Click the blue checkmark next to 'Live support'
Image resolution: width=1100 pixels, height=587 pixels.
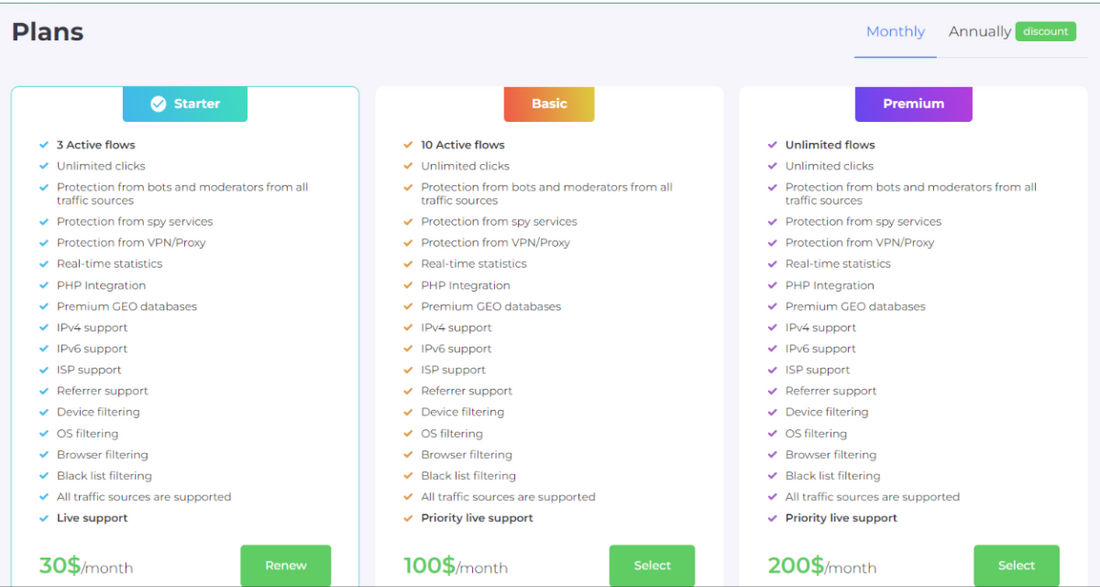click(44, 518)
